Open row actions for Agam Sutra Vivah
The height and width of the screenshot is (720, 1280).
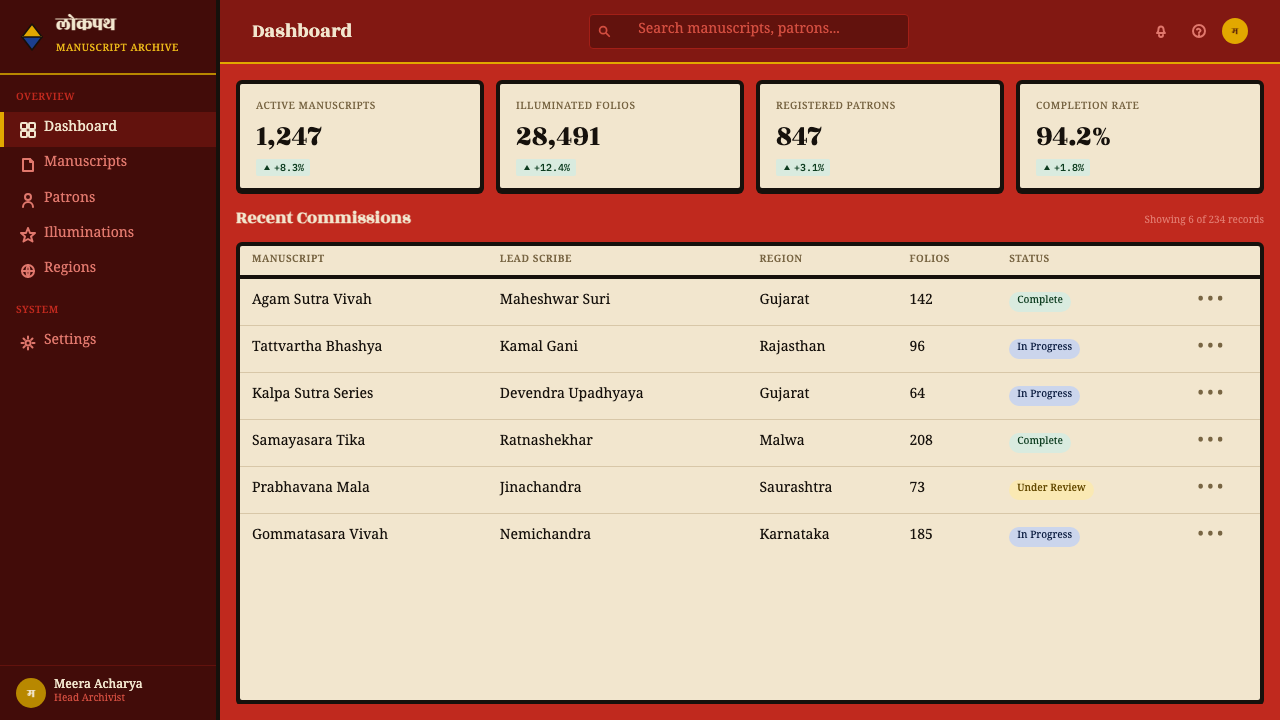tap(1210, 299)
